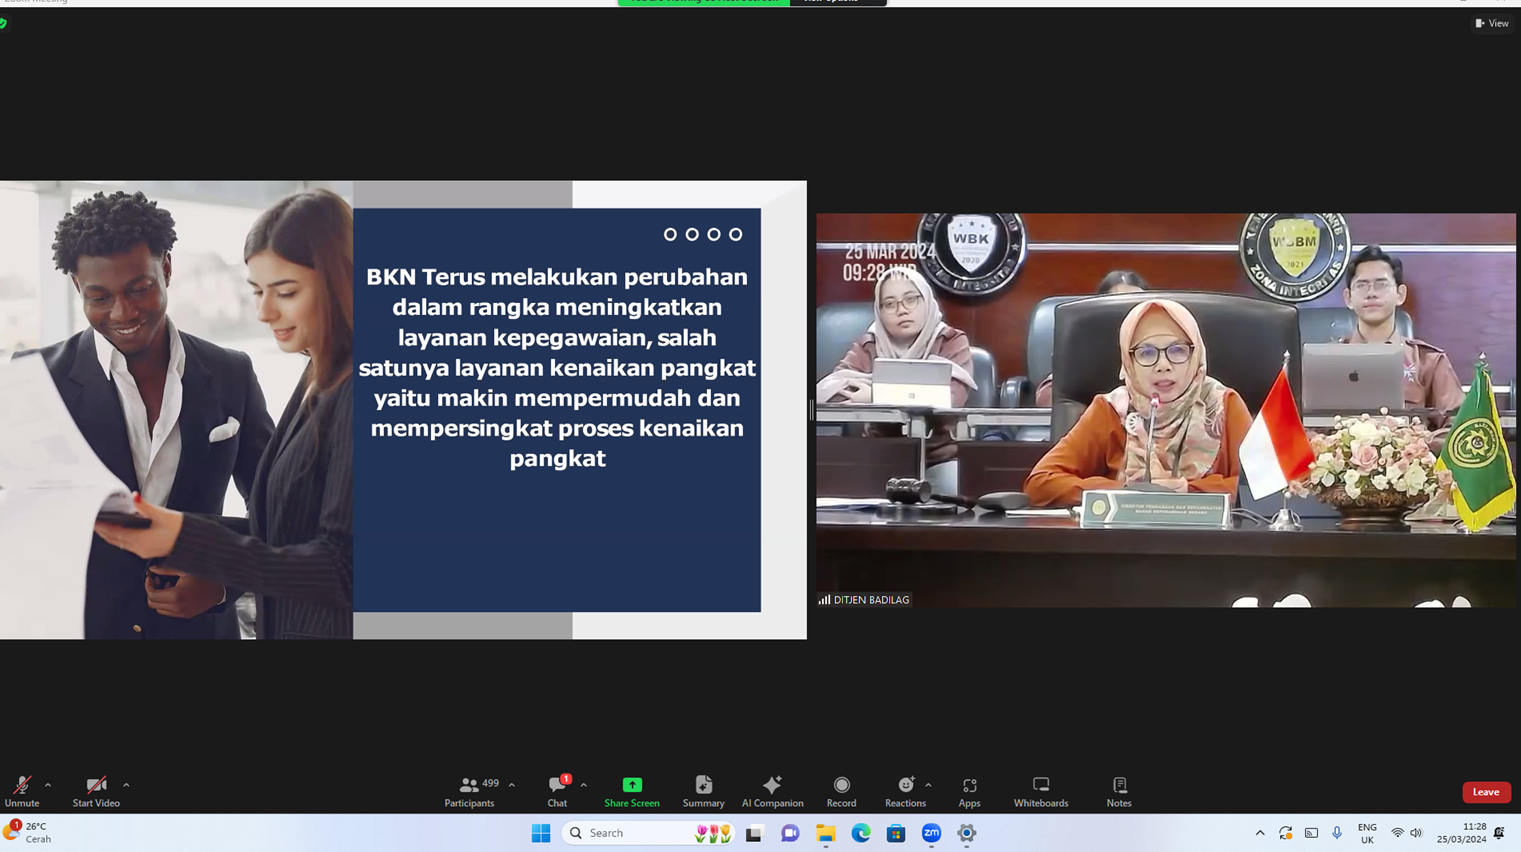Select the DITJEN BADILAG speaker video
Screen dimensions: 1521x852
click(x=1165, y=410)
